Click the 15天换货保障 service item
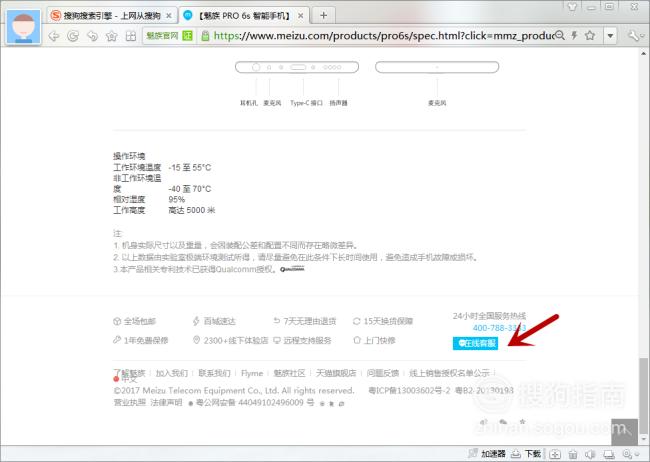Screen dimensions: 650x462 383,321
